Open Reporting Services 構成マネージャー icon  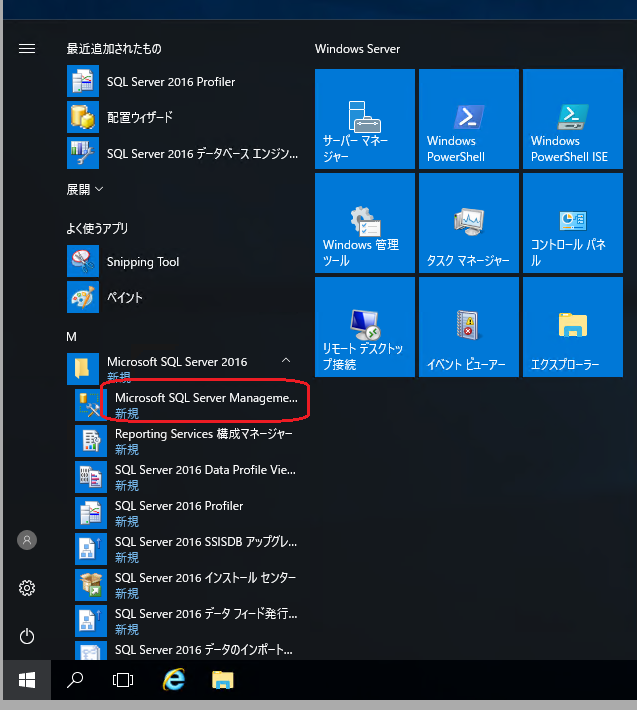(91, 441)
